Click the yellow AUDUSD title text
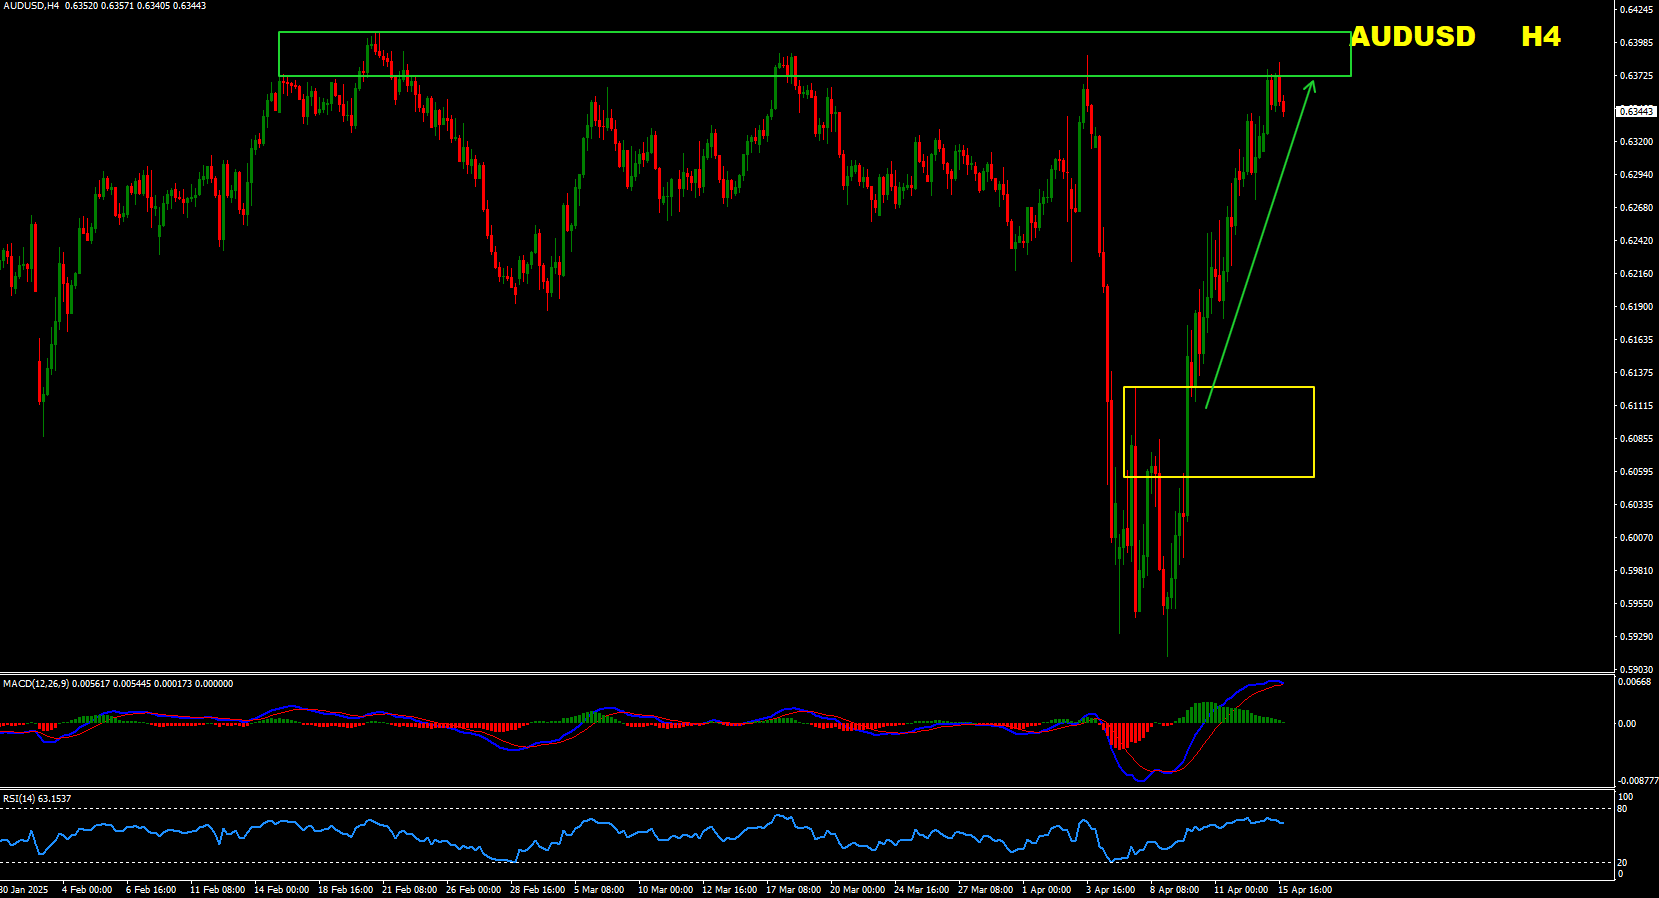1659x898 pixels. click(x=1412, y=37)
